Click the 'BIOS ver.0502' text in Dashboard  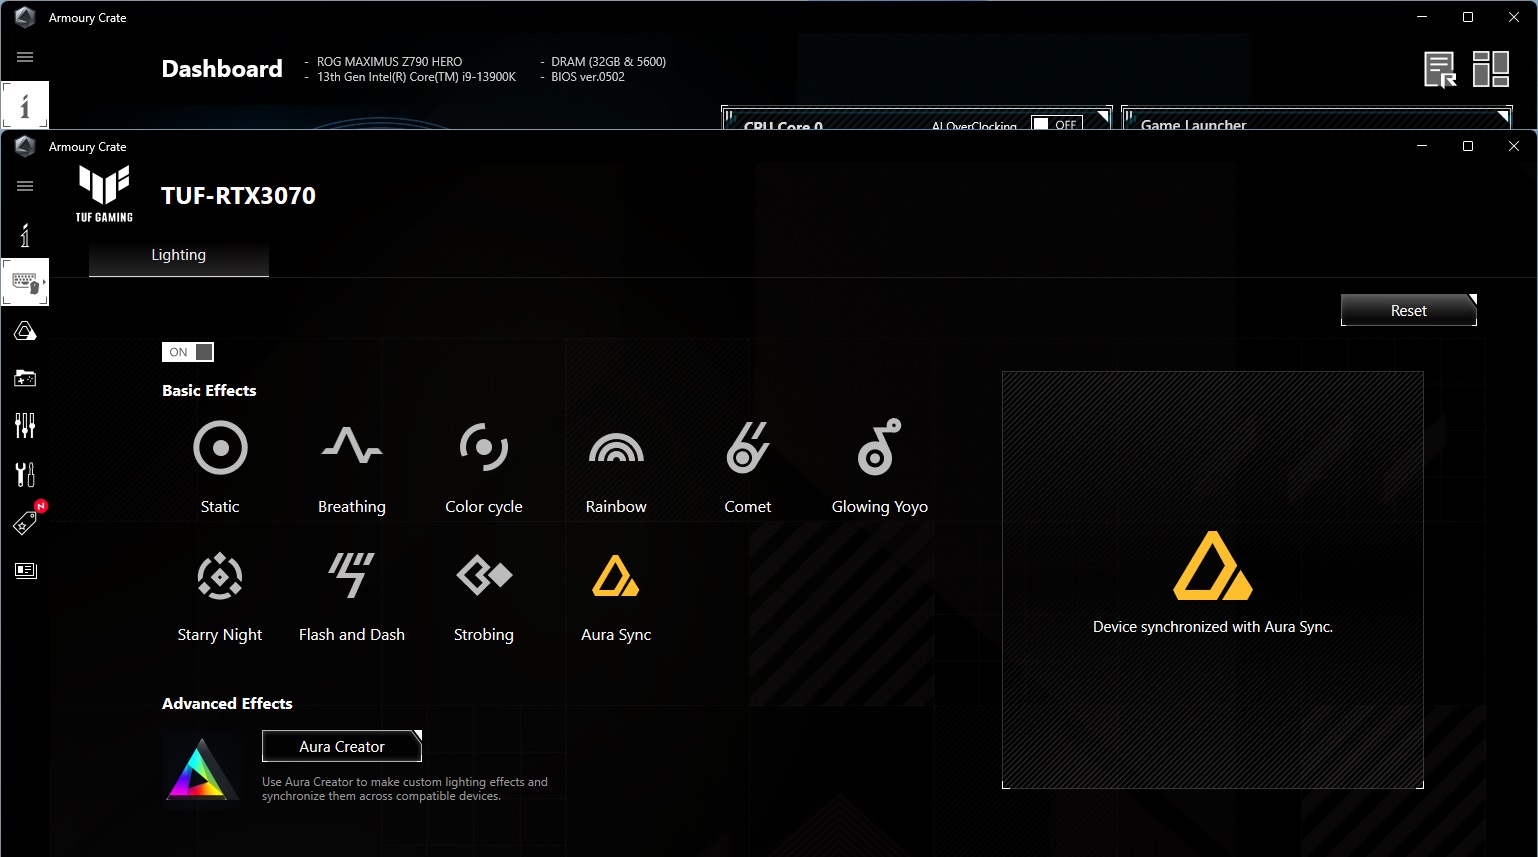[x=588, y=77]
